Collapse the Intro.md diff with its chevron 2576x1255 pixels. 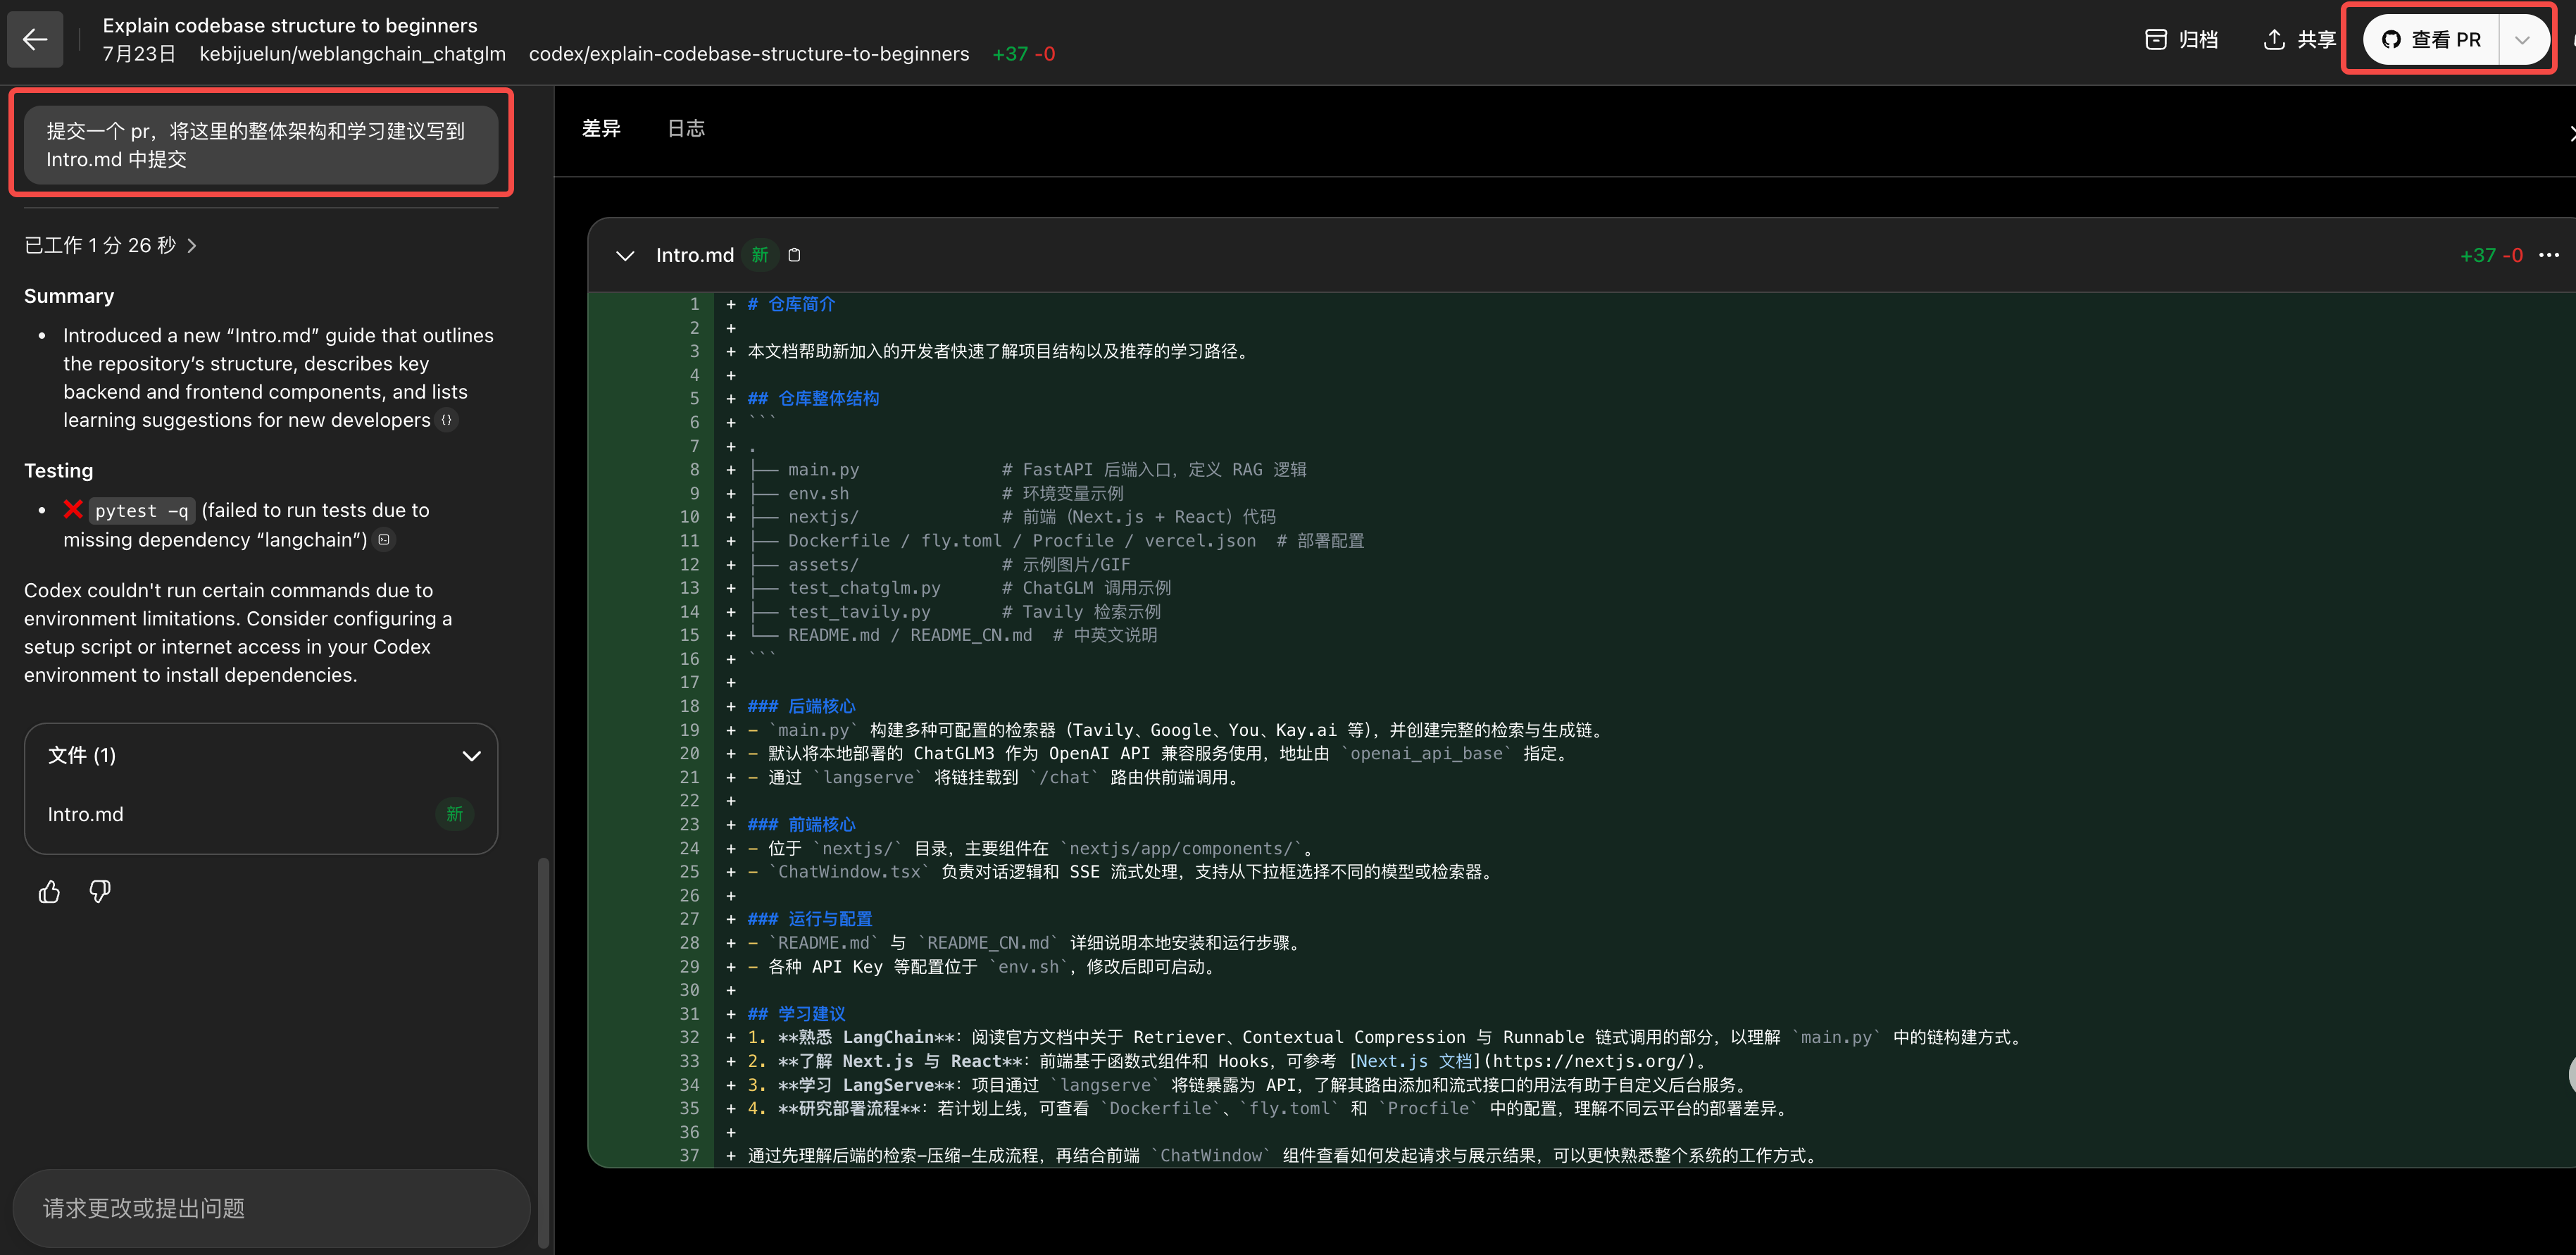(626, 255)
